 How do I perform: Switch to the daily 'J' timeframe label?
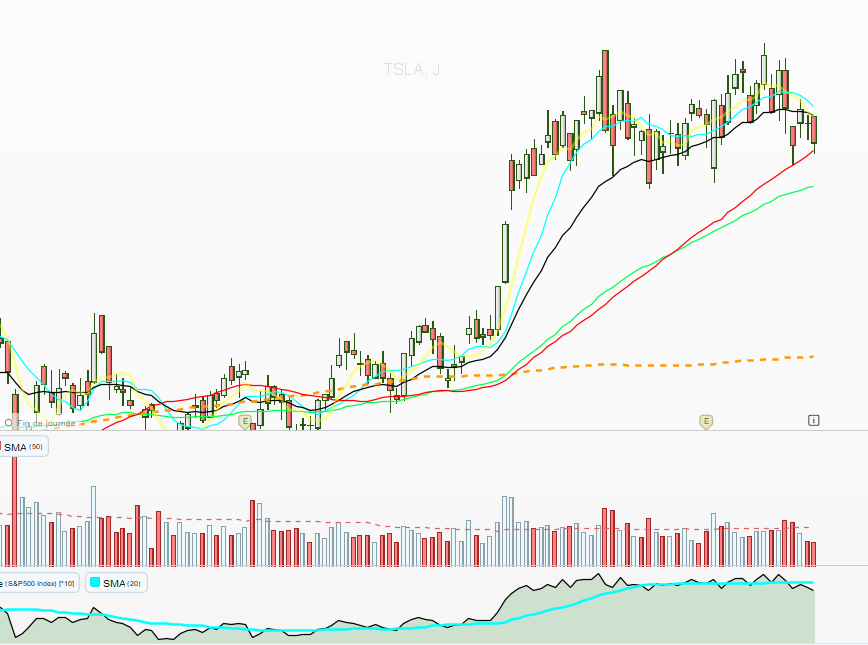click(x=434, y=71)
